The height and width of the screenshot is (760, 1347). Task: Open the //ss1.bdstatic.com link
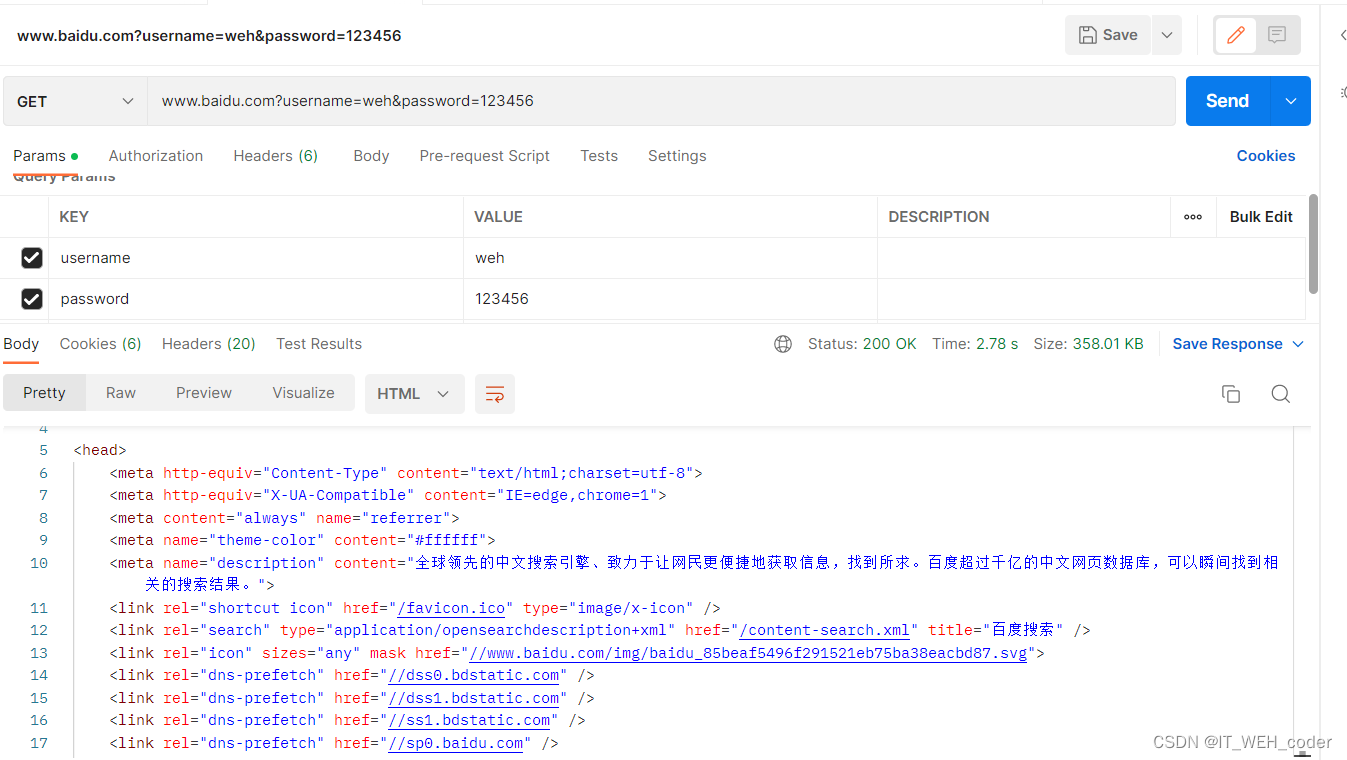pyautogui.click(x=469, y=720)
